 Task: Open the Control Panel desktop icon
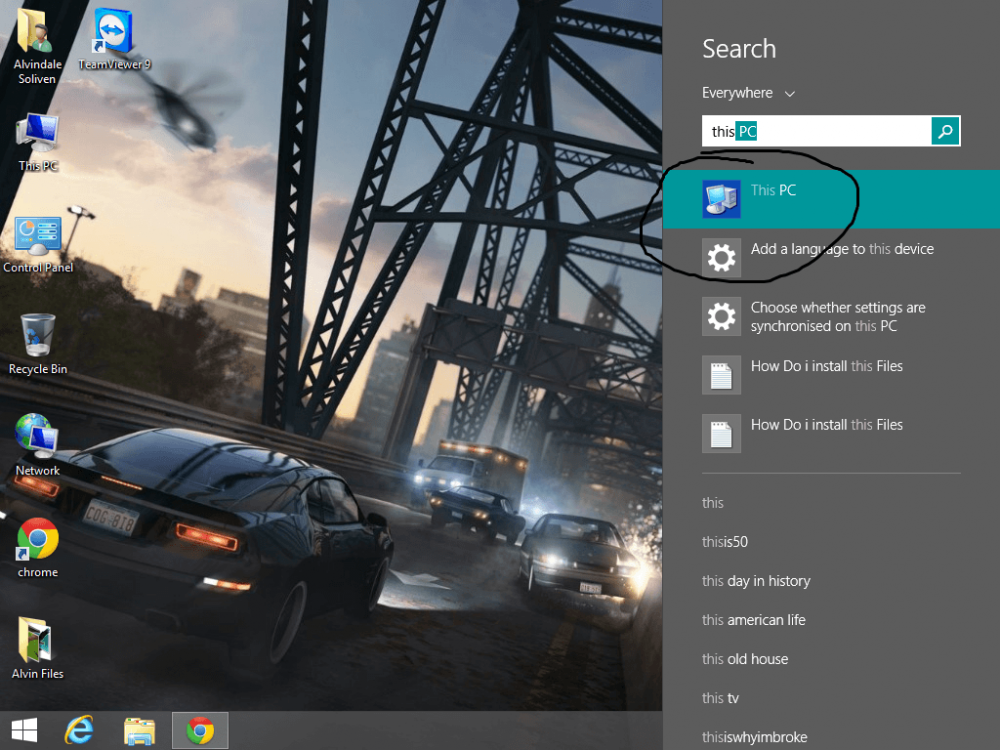38,235
